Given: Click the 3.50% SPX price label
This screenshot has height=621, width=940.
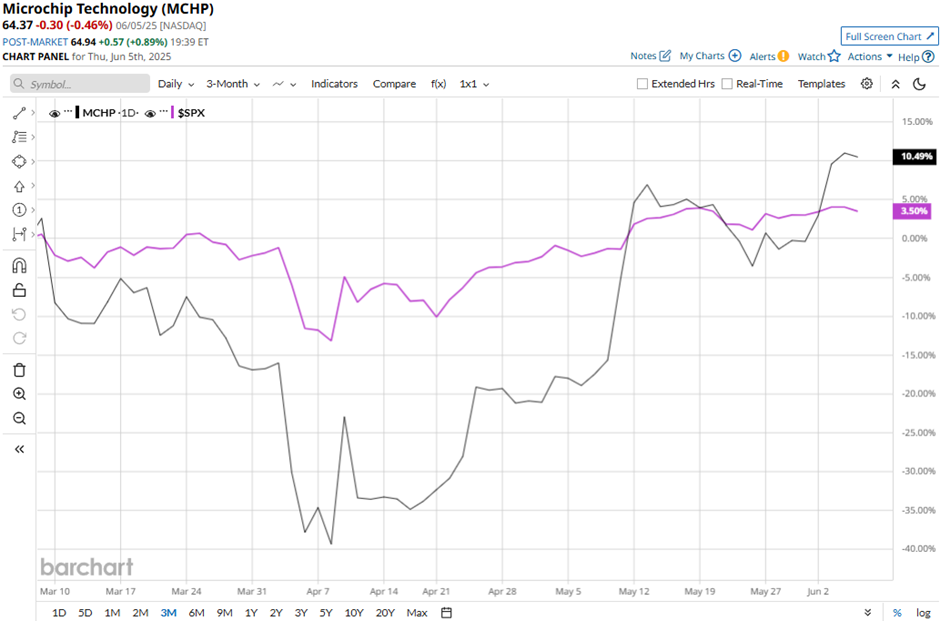Looking at the screenshot, I should point(912,211).
